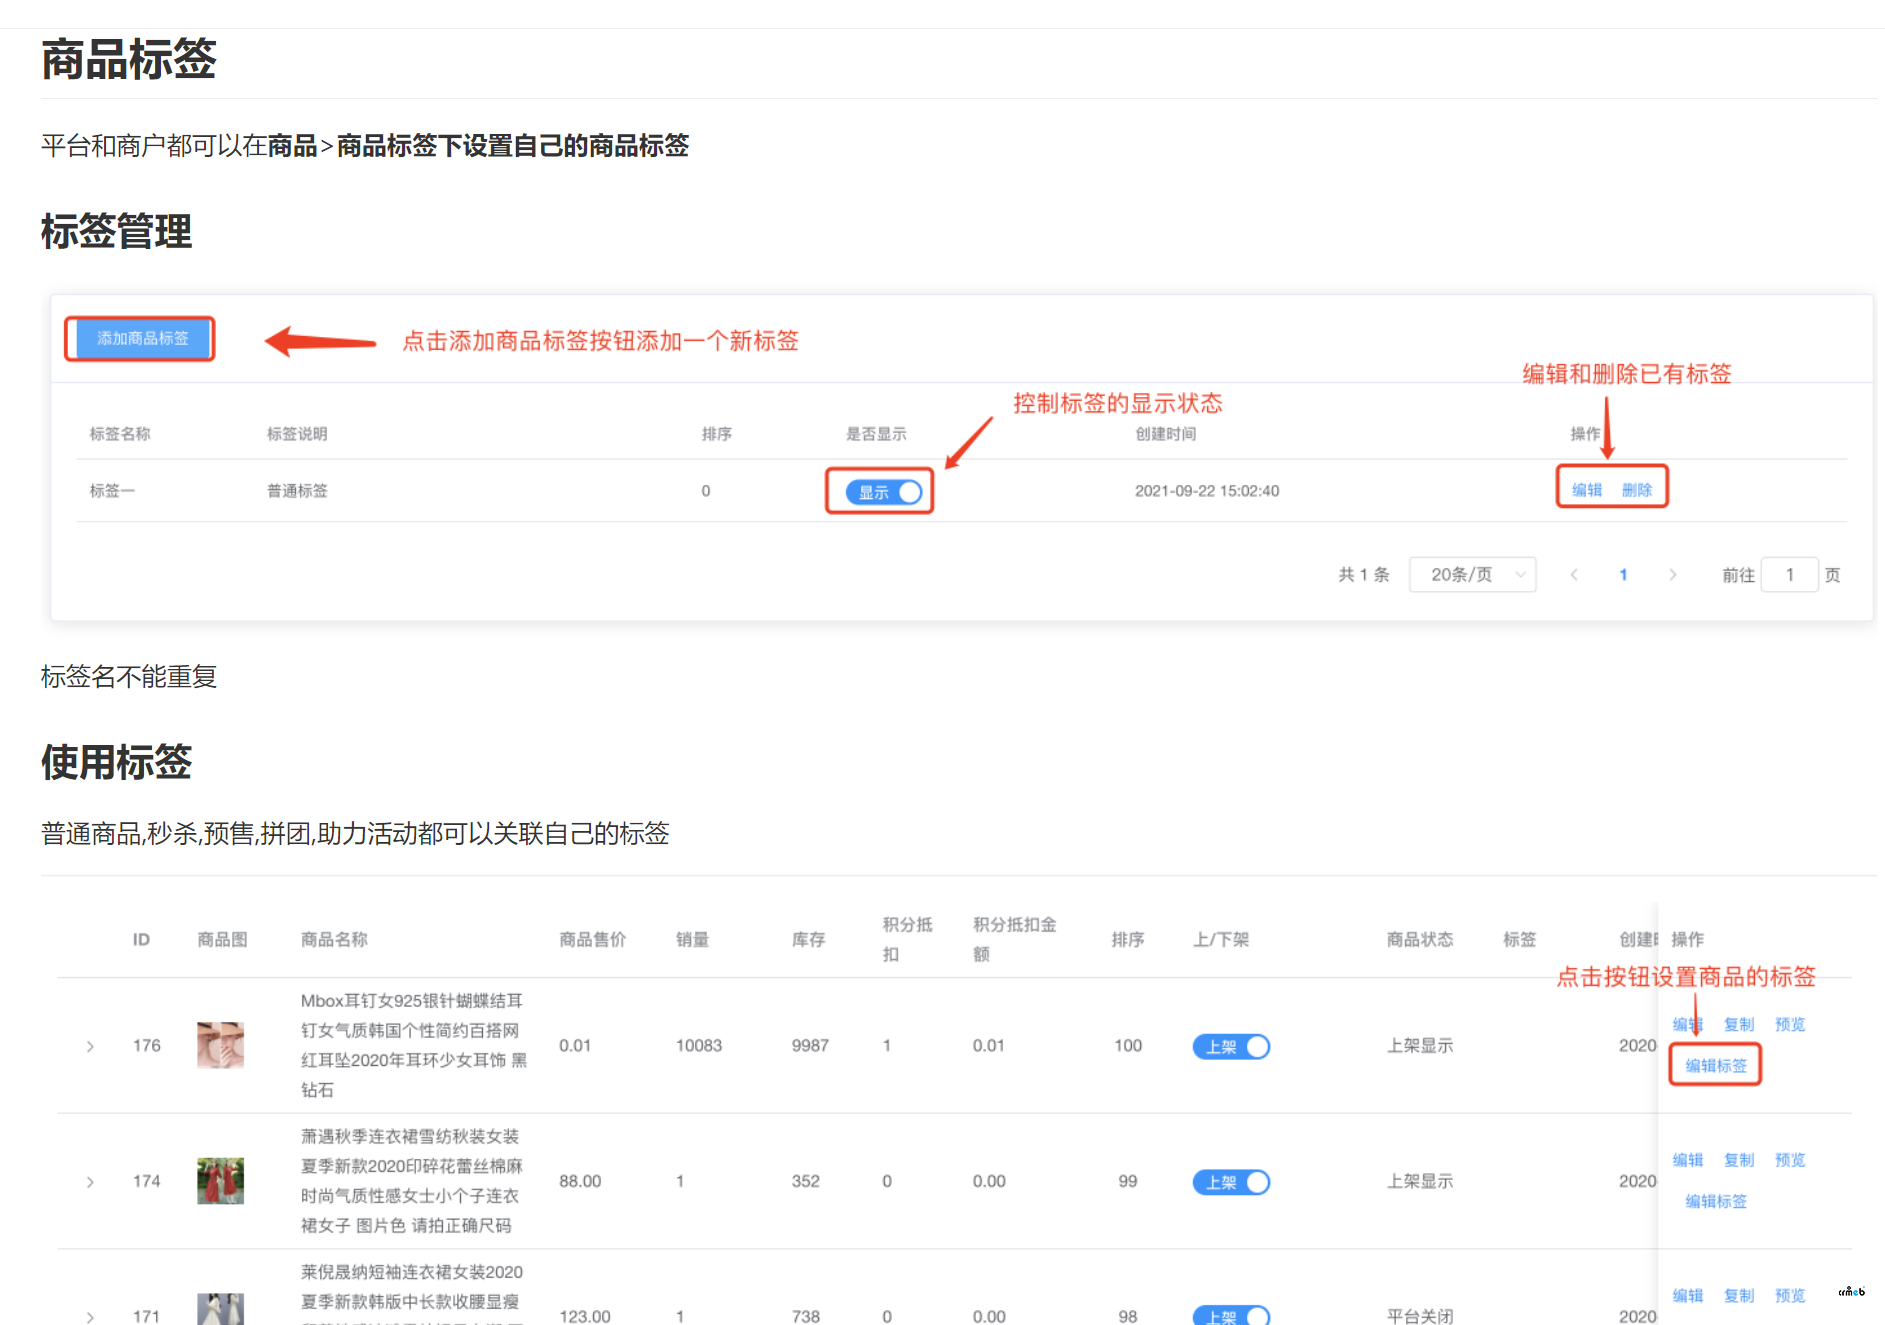Open the product 174 dress thumbnail
Viewport: 1885px width, 1325px height.
220,1181
